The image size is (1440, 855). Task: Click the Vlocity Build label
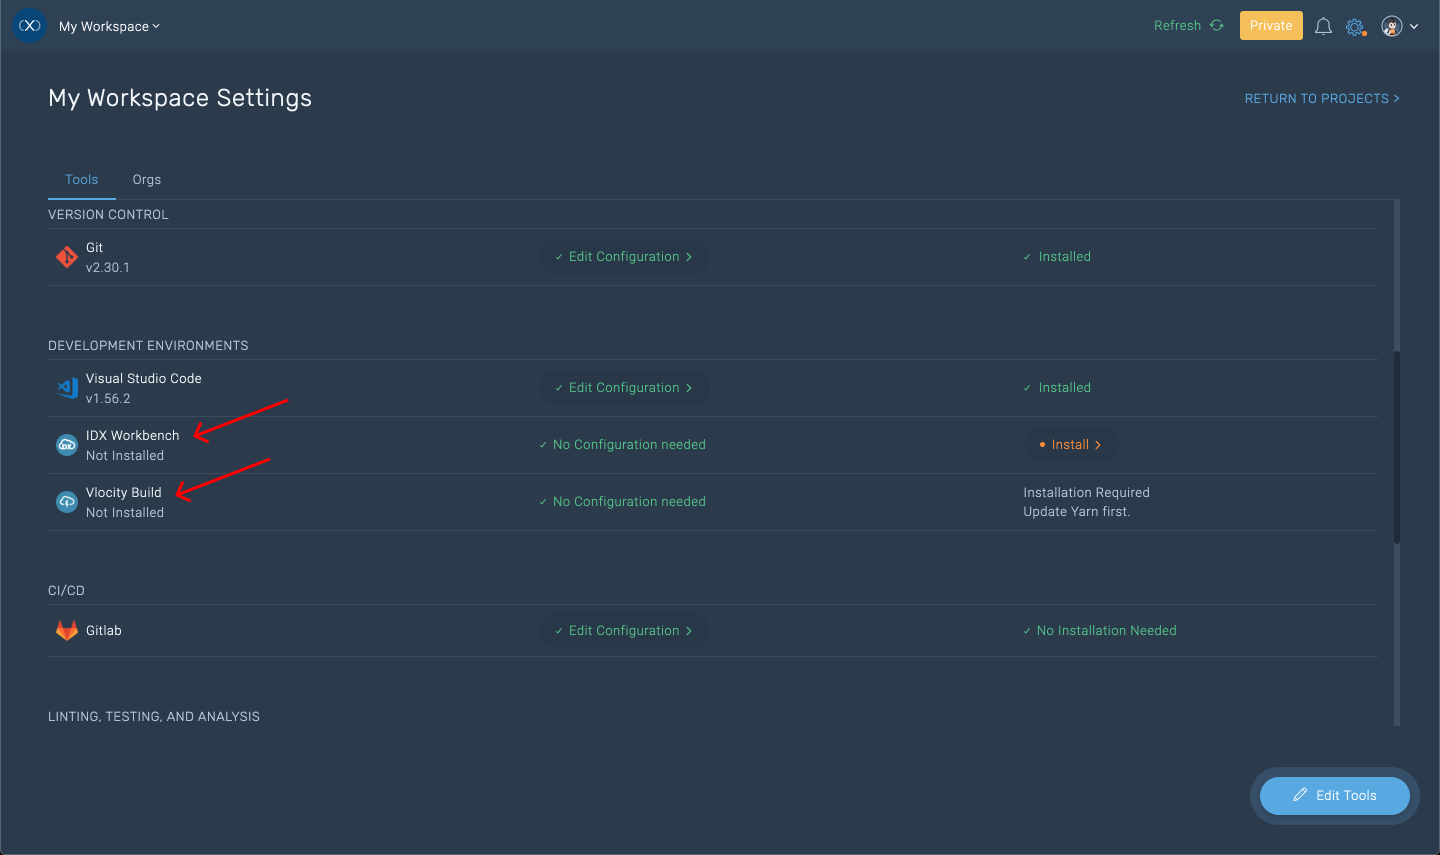pyautogui.click(x=124, y=493)
